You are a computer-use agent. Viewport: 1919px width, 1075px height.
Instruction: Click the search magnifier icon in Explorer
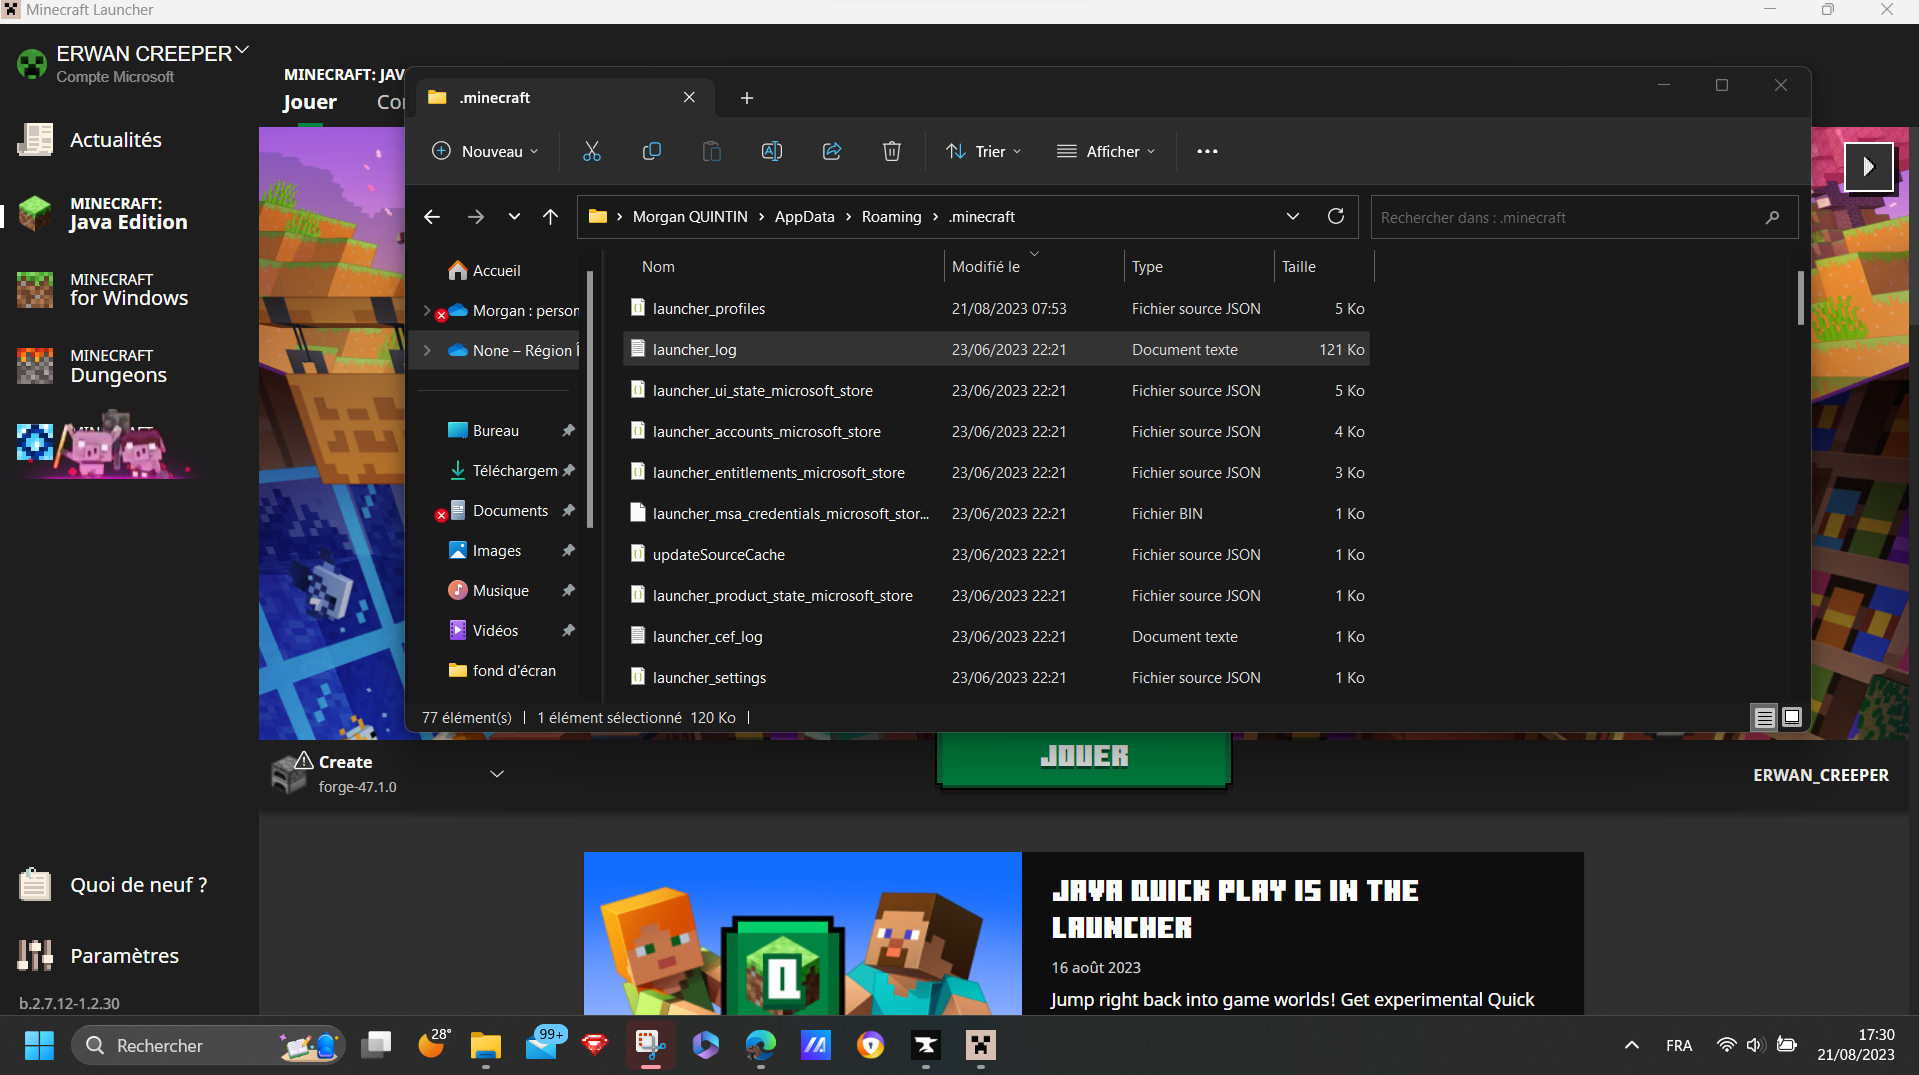click(x=1772, y=217)
